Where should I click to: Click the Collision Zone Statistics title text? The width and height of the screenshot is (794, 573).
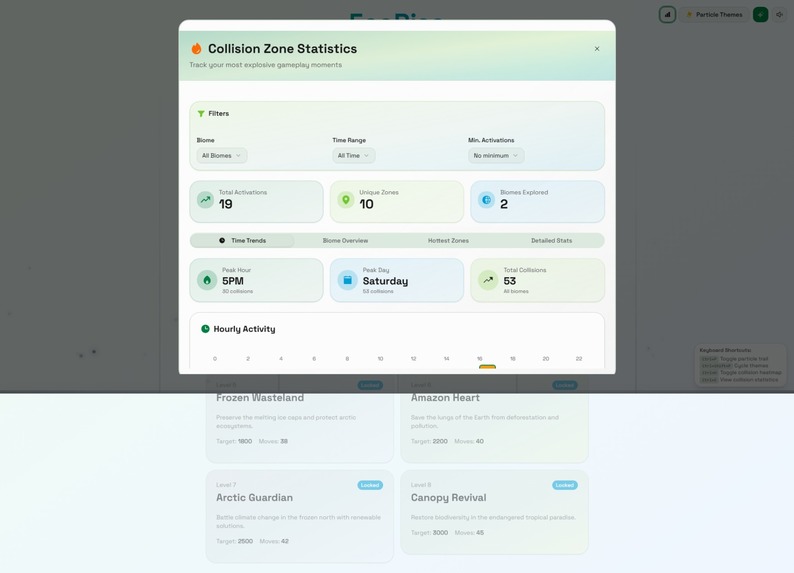tap(283, 49)
